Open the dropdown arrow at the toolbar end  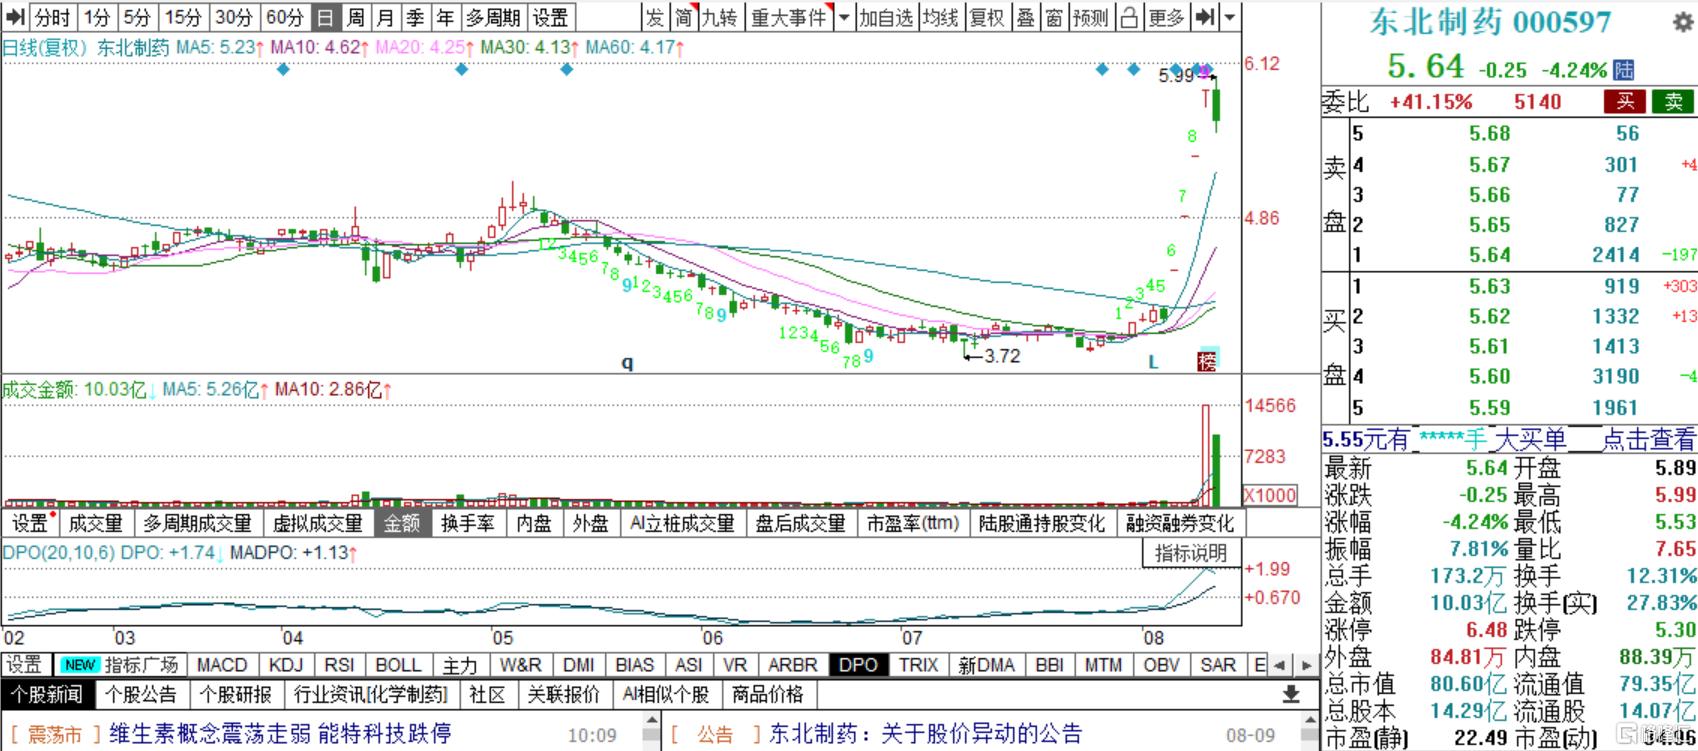1230,17
